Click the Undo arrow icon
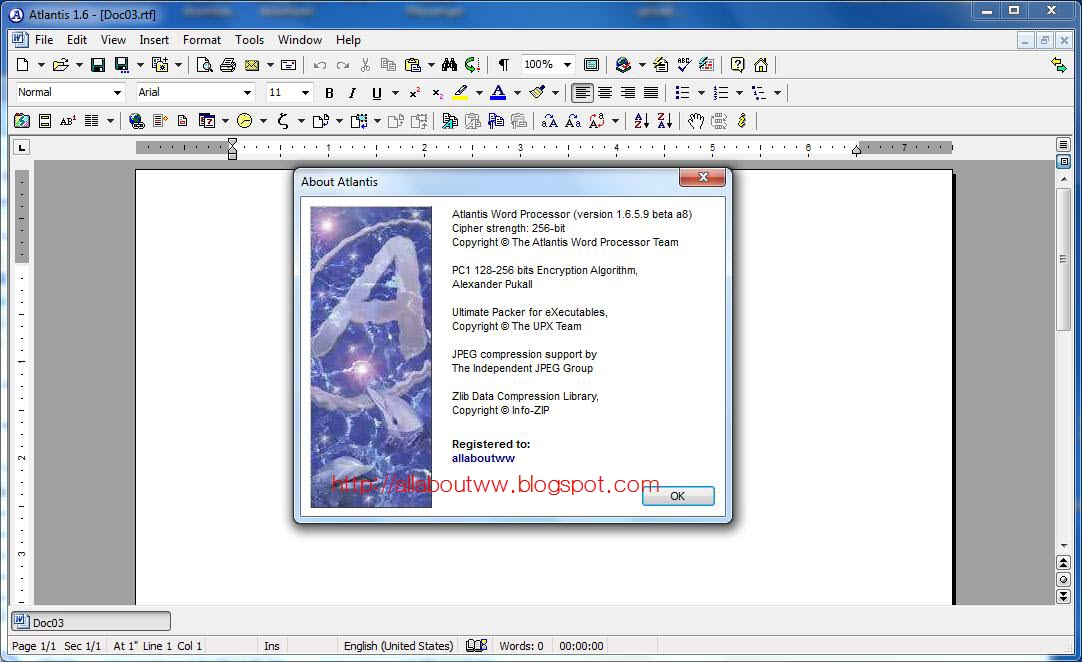 319,65
